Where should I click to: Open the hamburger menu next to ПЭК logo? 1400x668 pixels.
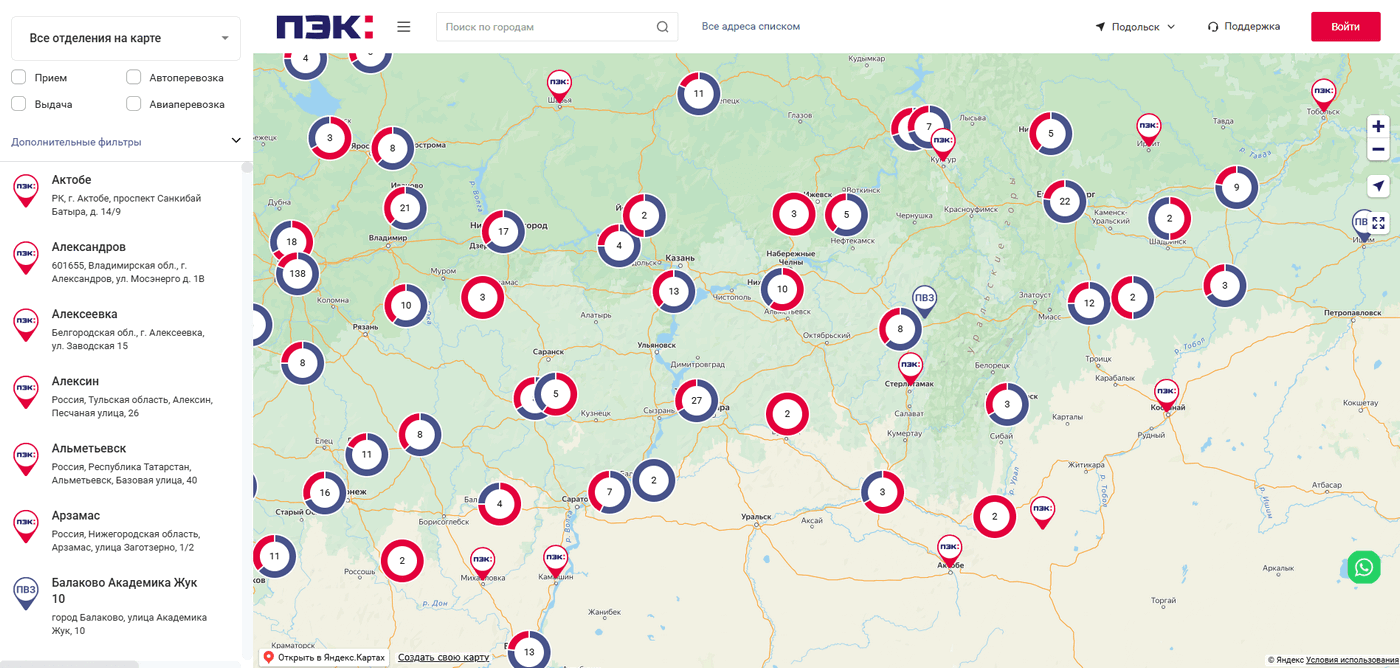pyautogui.click(x=404, y=27)
